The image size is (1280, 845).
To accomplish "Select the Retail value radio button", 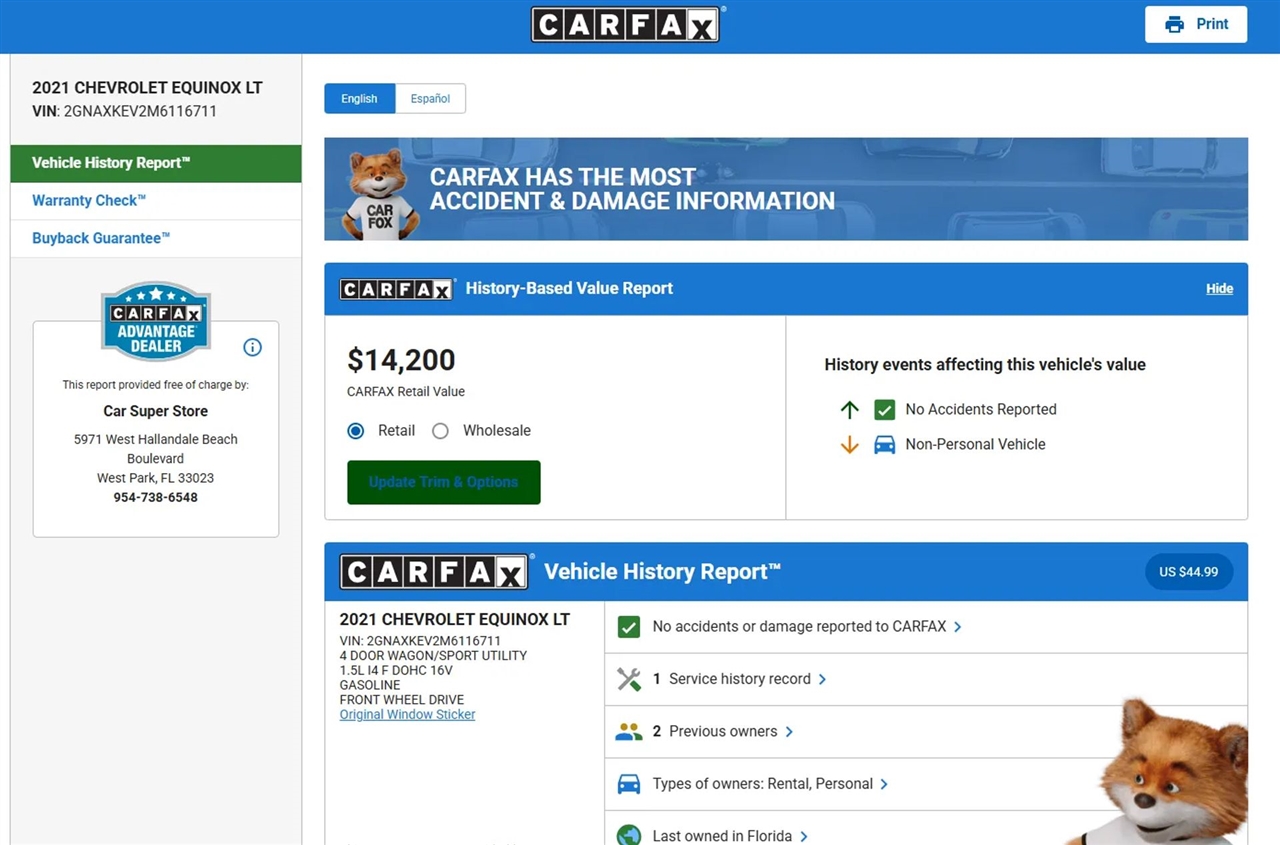I will (355, 431).
